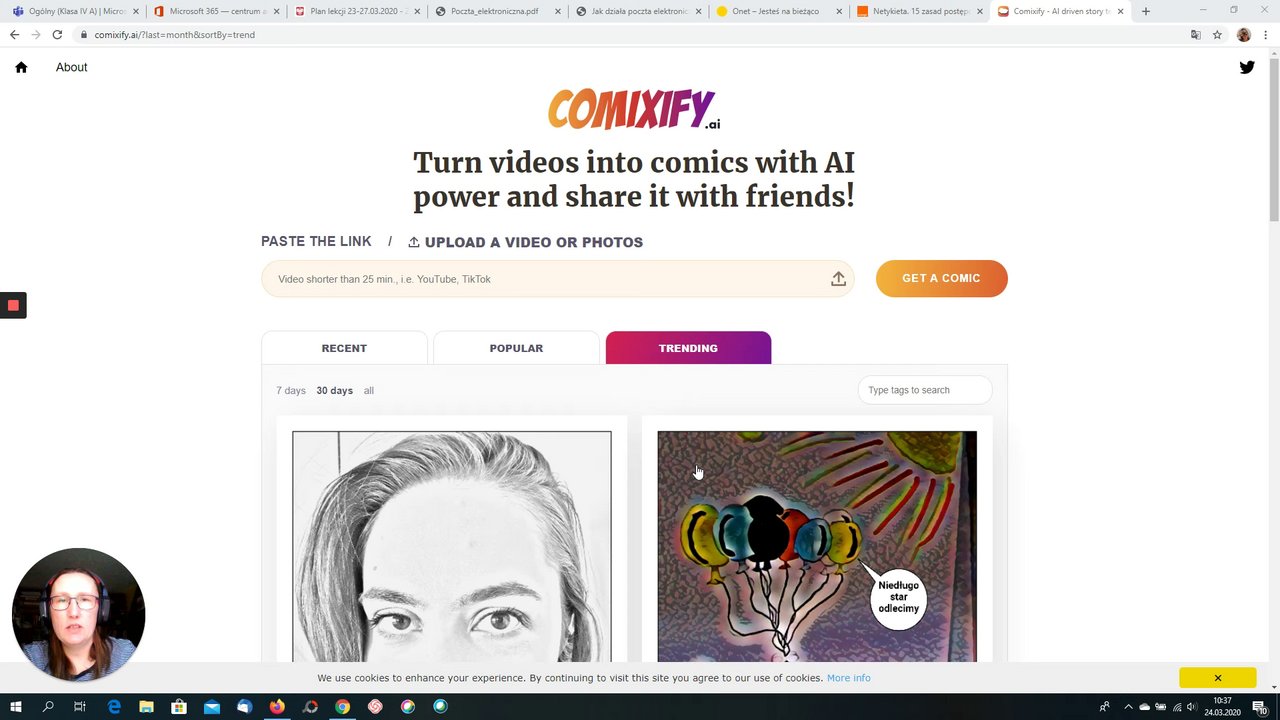
Task: Dismiss cookie notice with yellow X button
Action: pos(1217,678)
